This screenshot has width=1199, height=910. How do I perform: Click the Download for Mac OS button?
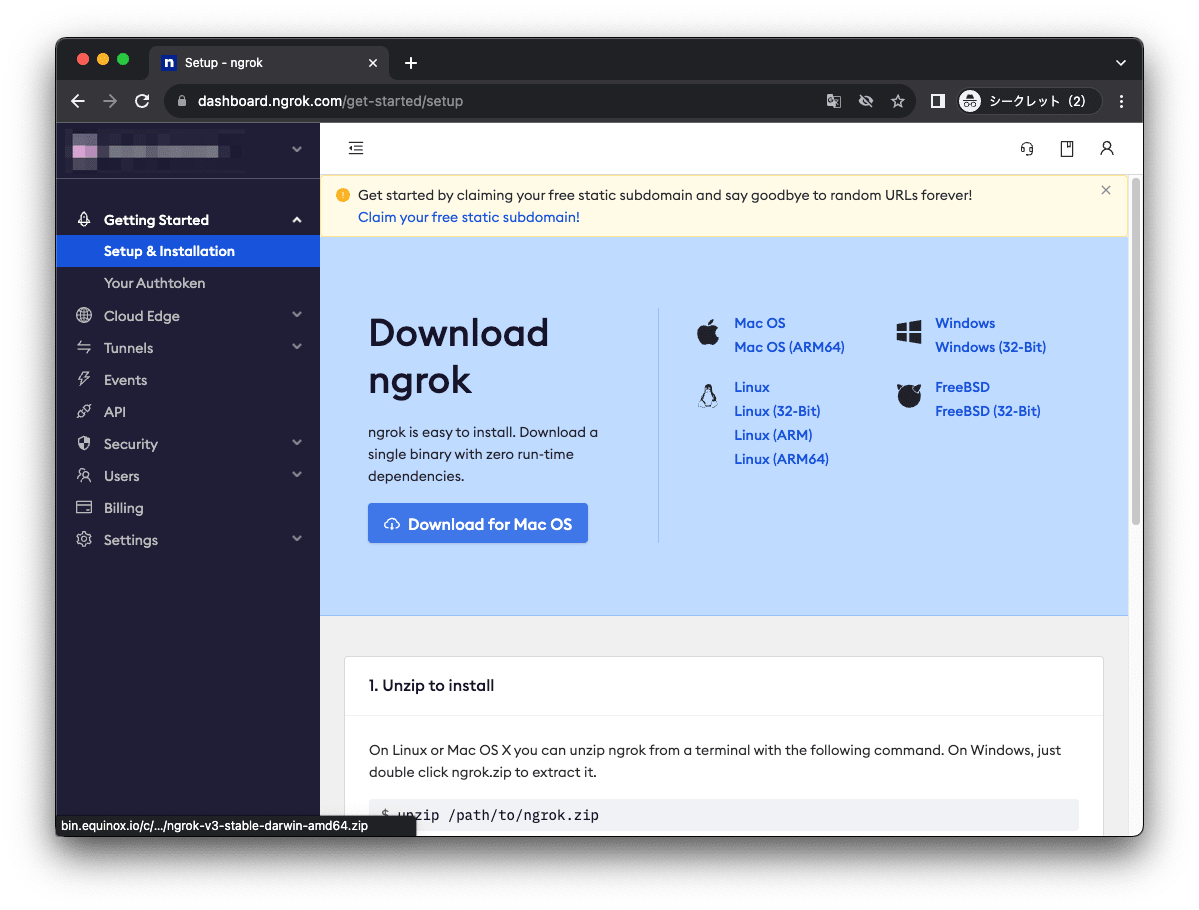click(478, 524)
